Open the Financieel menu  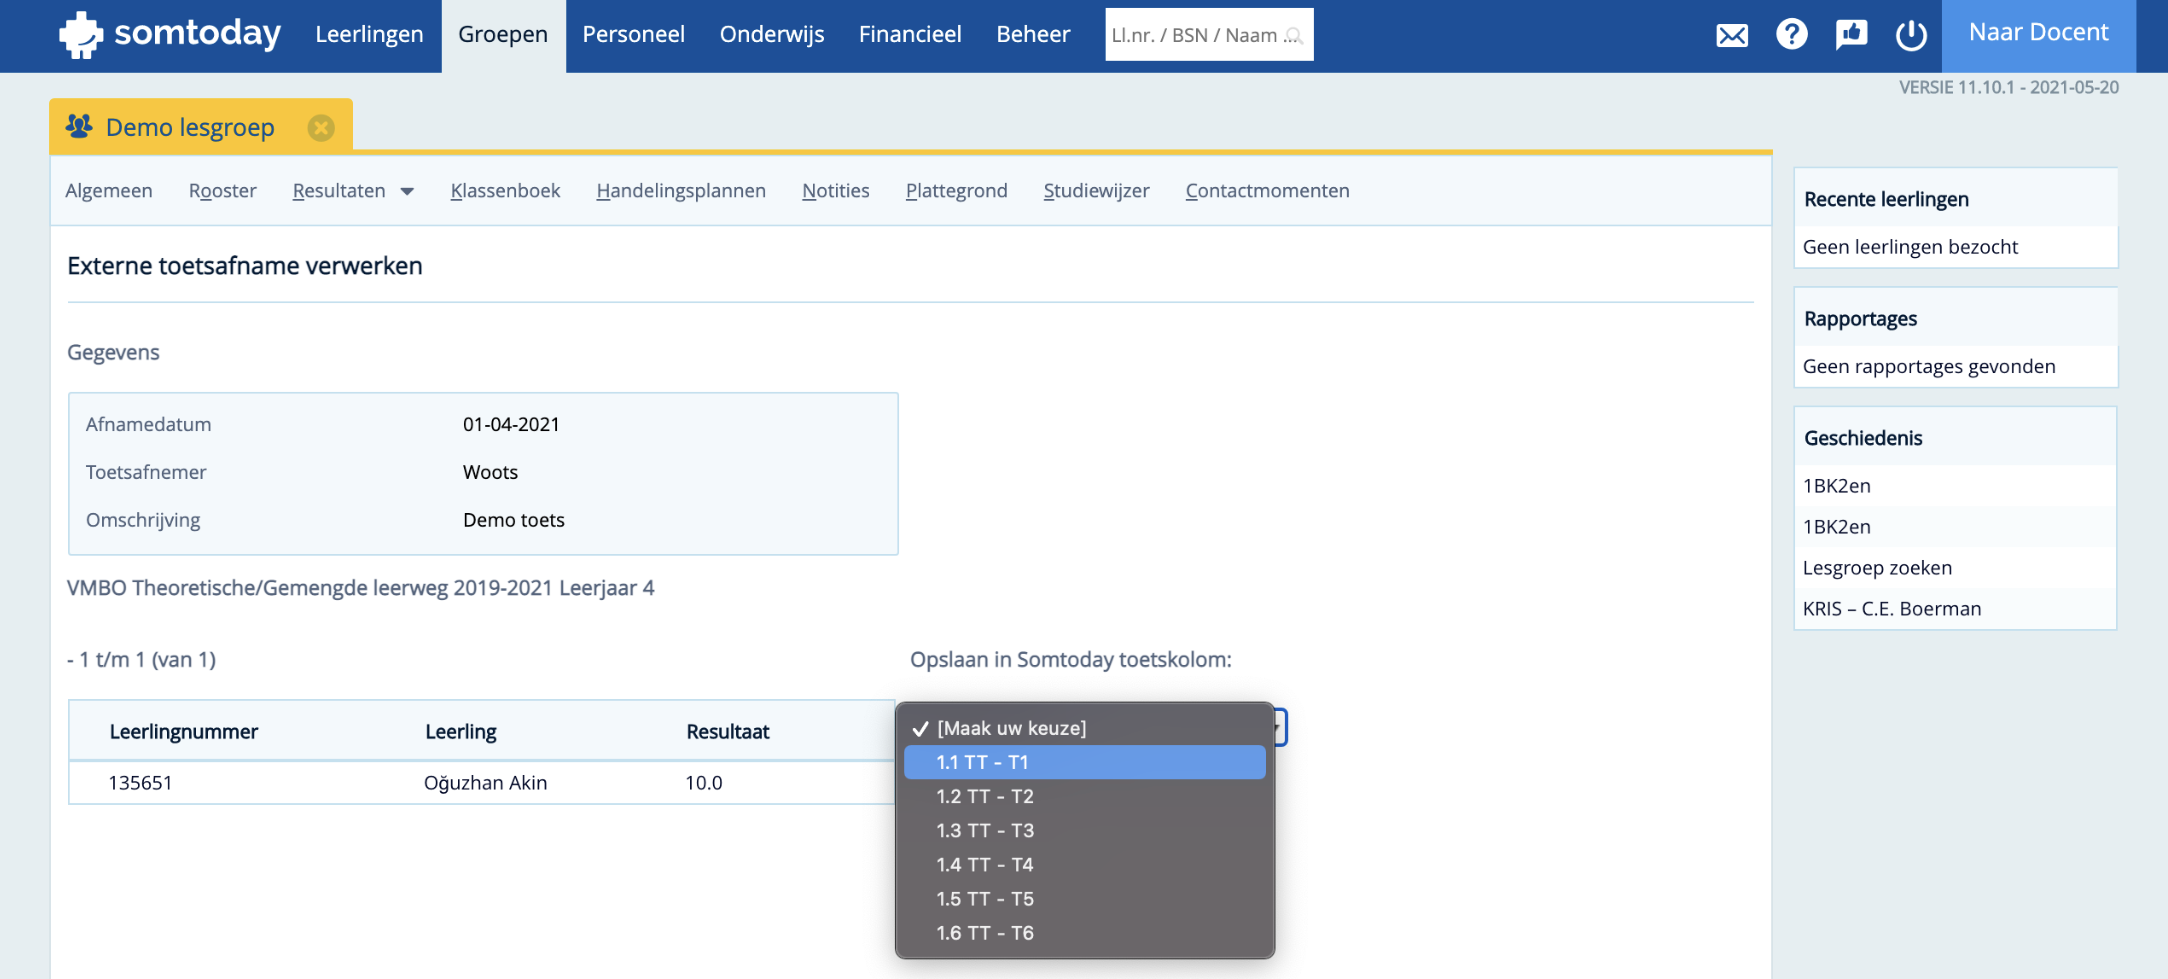(910, 35)
